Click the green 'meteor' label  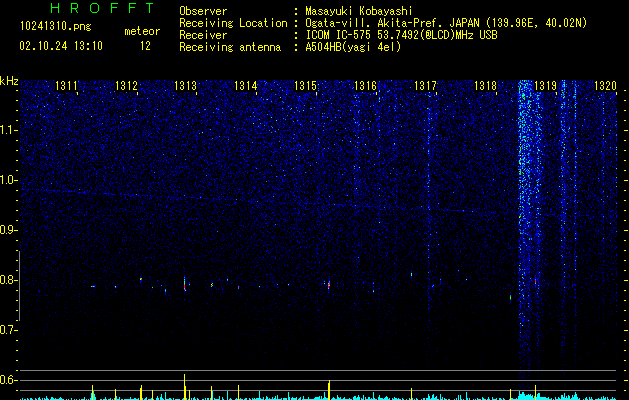pyautogui.click(x=142, y=31)
